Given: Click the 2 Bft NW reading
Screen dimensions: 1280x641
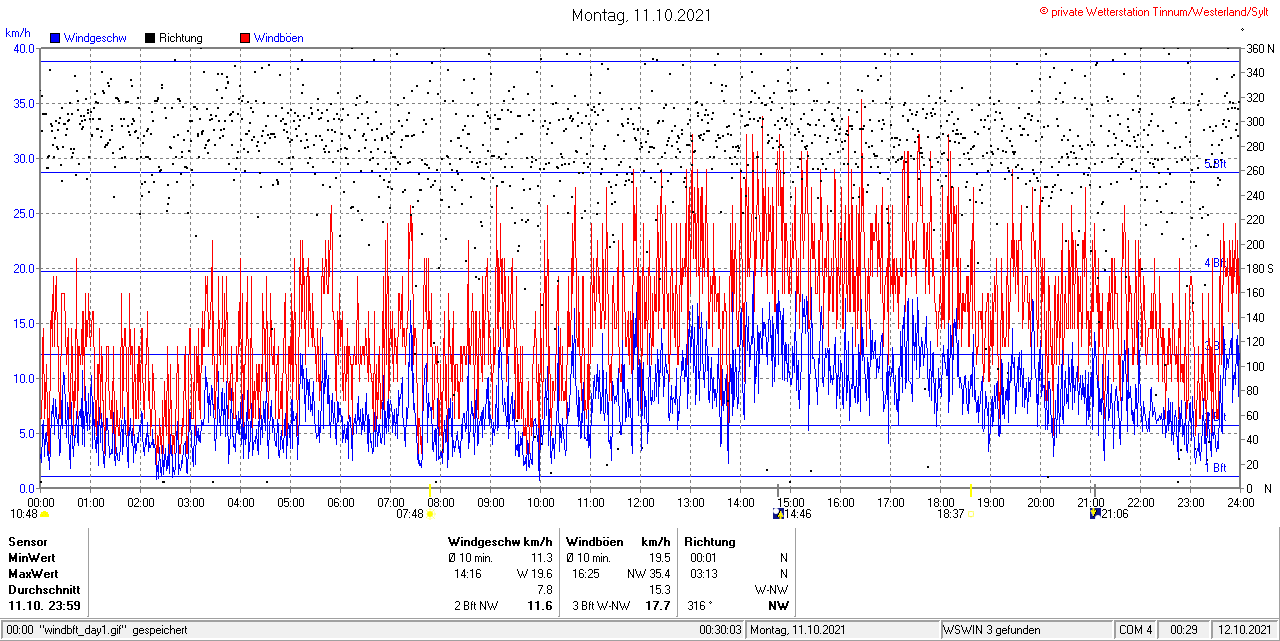Looking at the screenshot, I should (476, 606).
